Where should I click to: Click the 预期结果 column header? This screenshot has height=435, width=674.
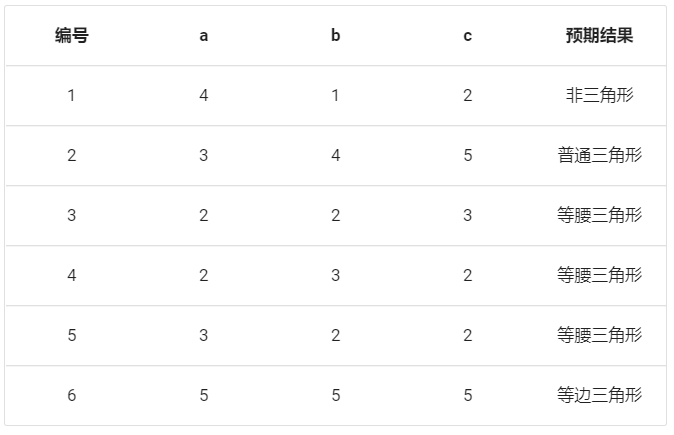pos(599,36)
